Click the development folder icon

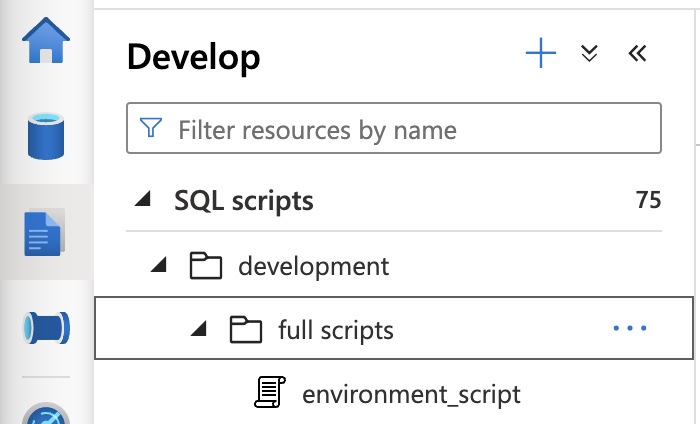coord(205,266)
